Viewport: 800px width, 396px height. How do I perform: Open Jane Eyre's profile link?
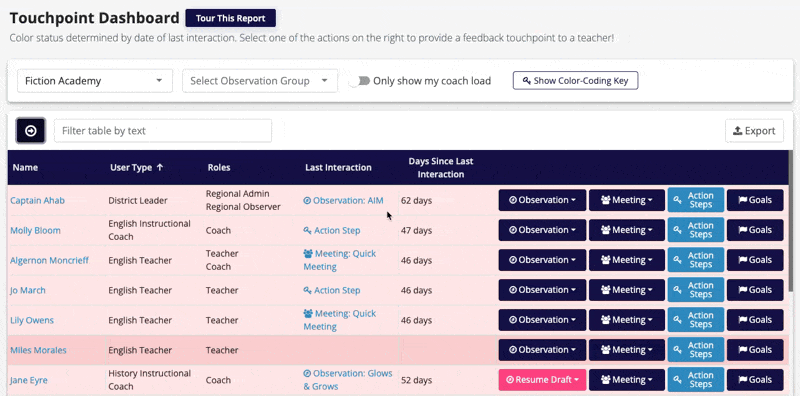coord(29,380)
